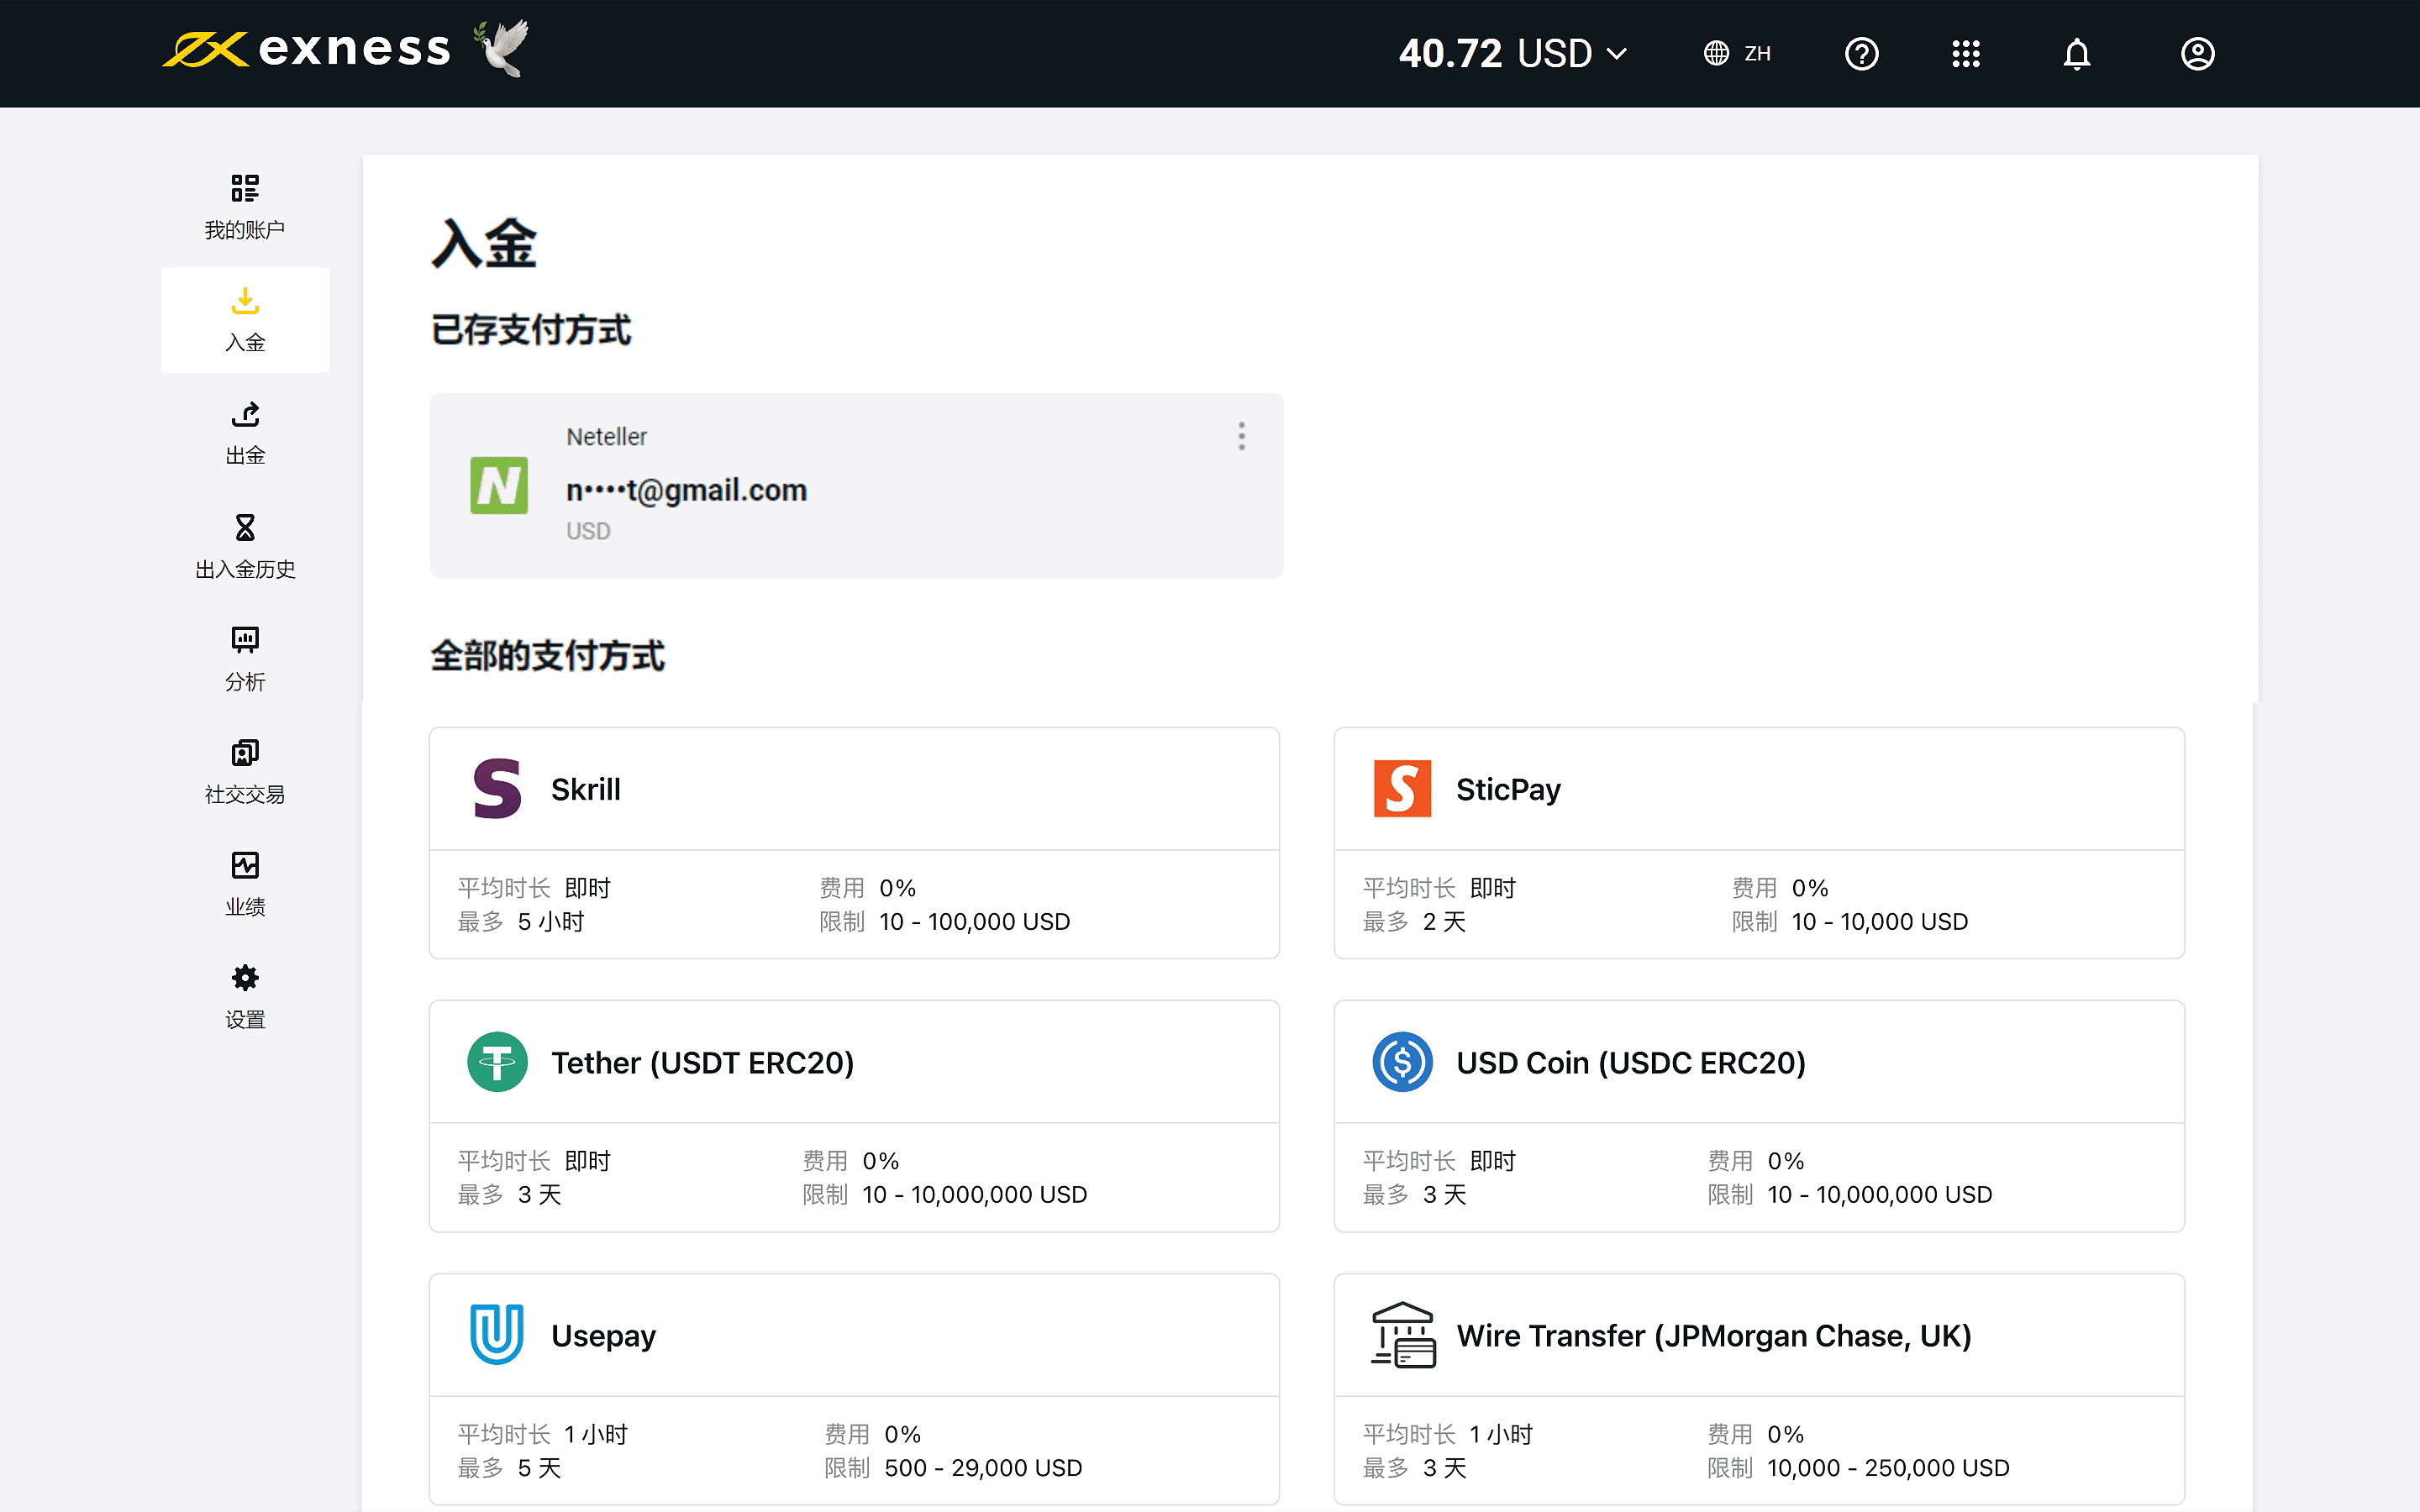The height and width of the screenshot is (1512, 2420).
Task: Click the Neteller logo icon
Action: 499,486
